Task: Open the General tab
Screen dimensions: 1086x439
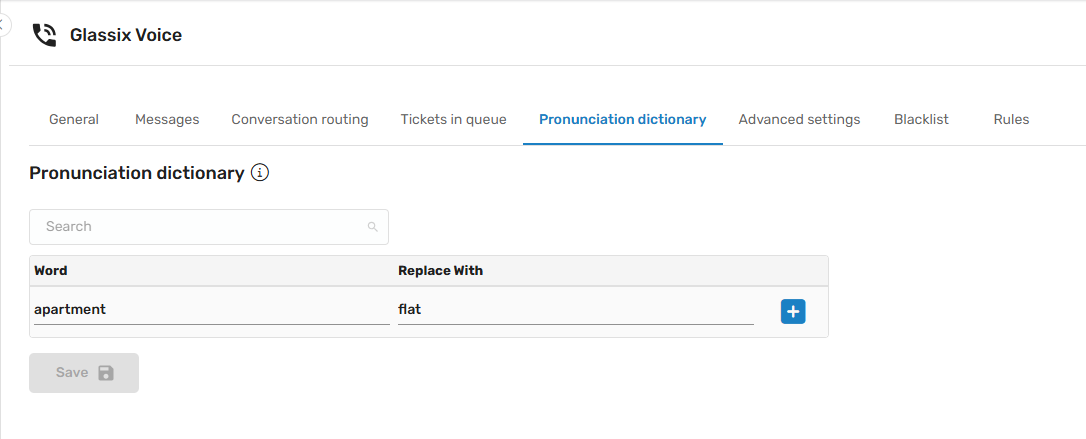Action: pos(74,120)
